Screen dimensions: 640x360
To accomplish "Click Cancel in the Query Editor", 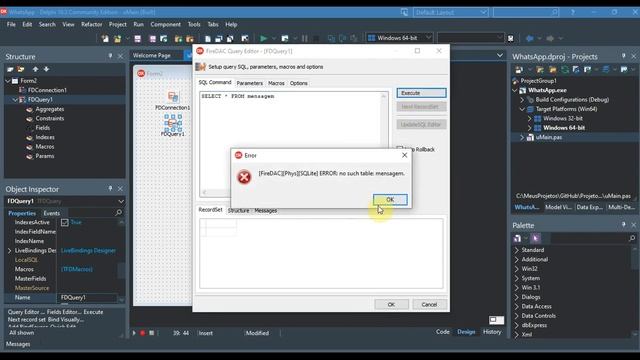I will [x=429, y=304].
